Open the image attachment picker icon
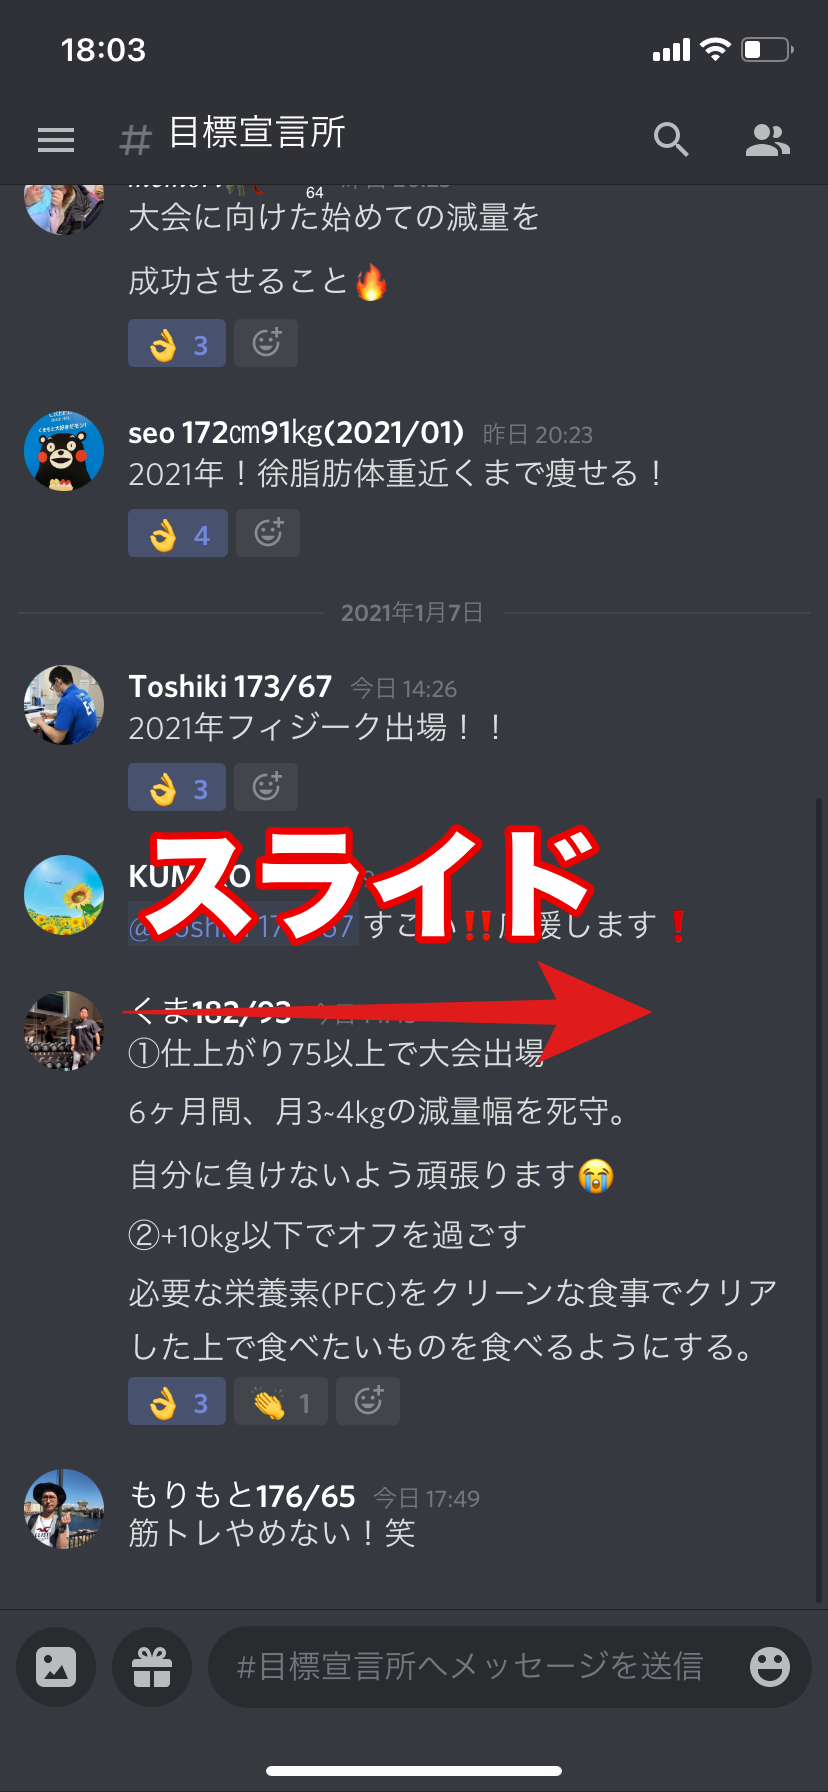Screen dimensions: 828x1792 56,1666
